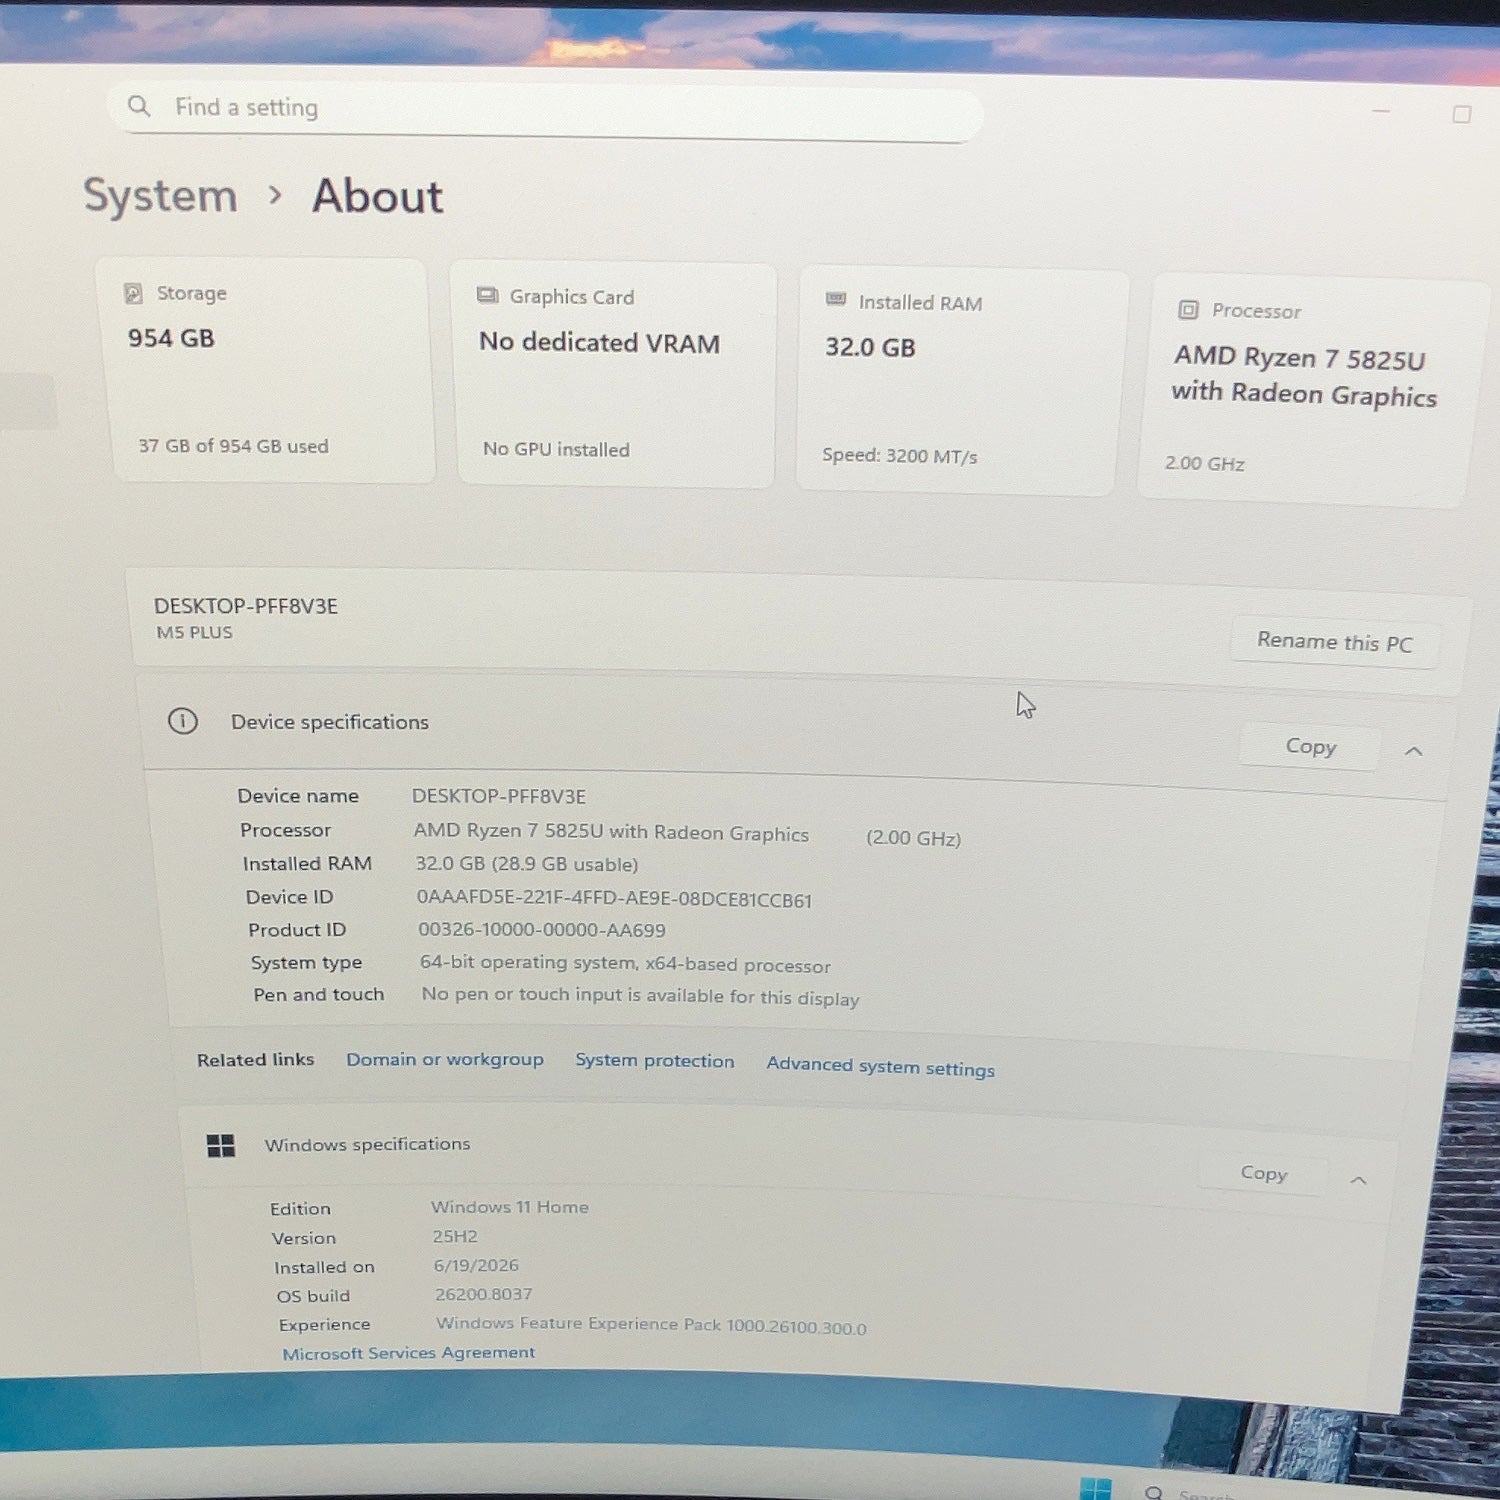This screenshot has width=1500, height=1500.
Task: Click the Speed: 3200 MT/s text
Action: (900, 456)
